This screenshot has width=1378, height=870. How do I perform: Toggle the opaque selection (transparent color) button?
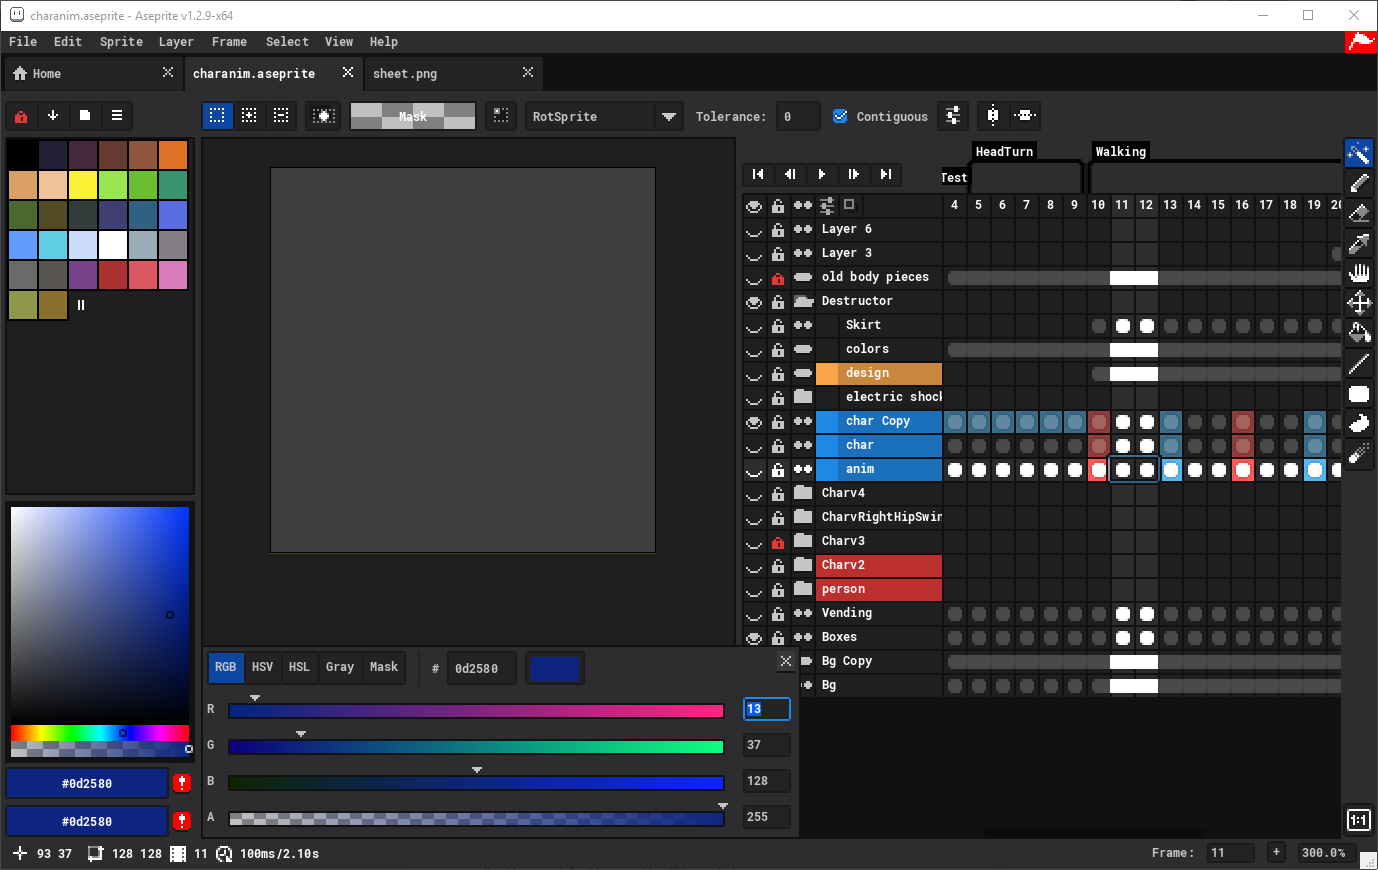[x=323, y=116]
